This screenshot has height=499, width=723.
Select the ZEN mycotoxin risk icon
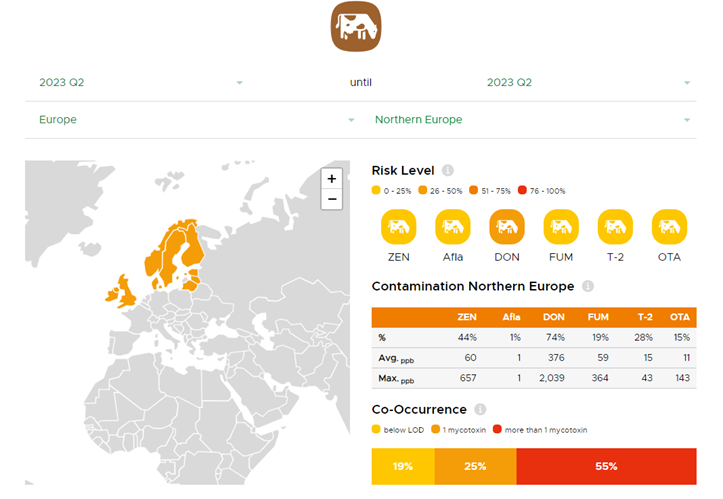[398, 227]
